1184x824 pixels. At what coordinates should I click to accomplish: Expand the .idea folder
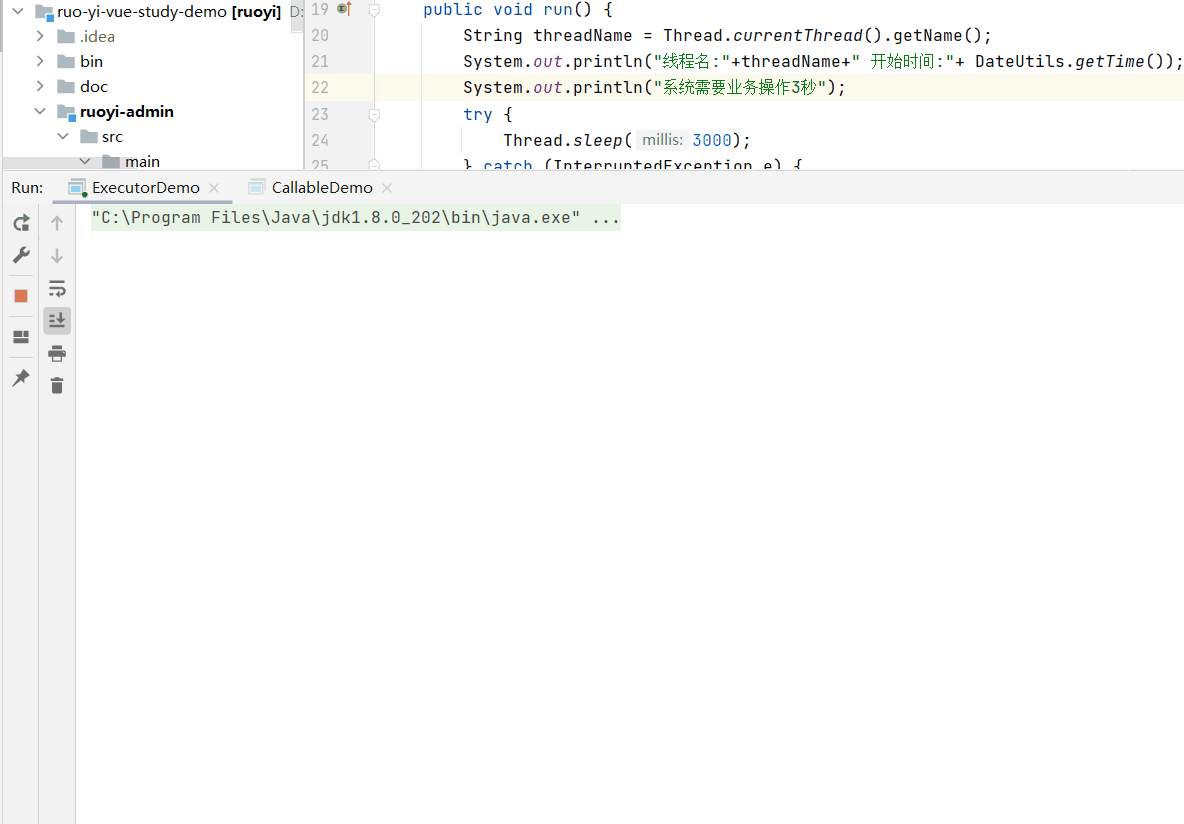tap(40, 37)
